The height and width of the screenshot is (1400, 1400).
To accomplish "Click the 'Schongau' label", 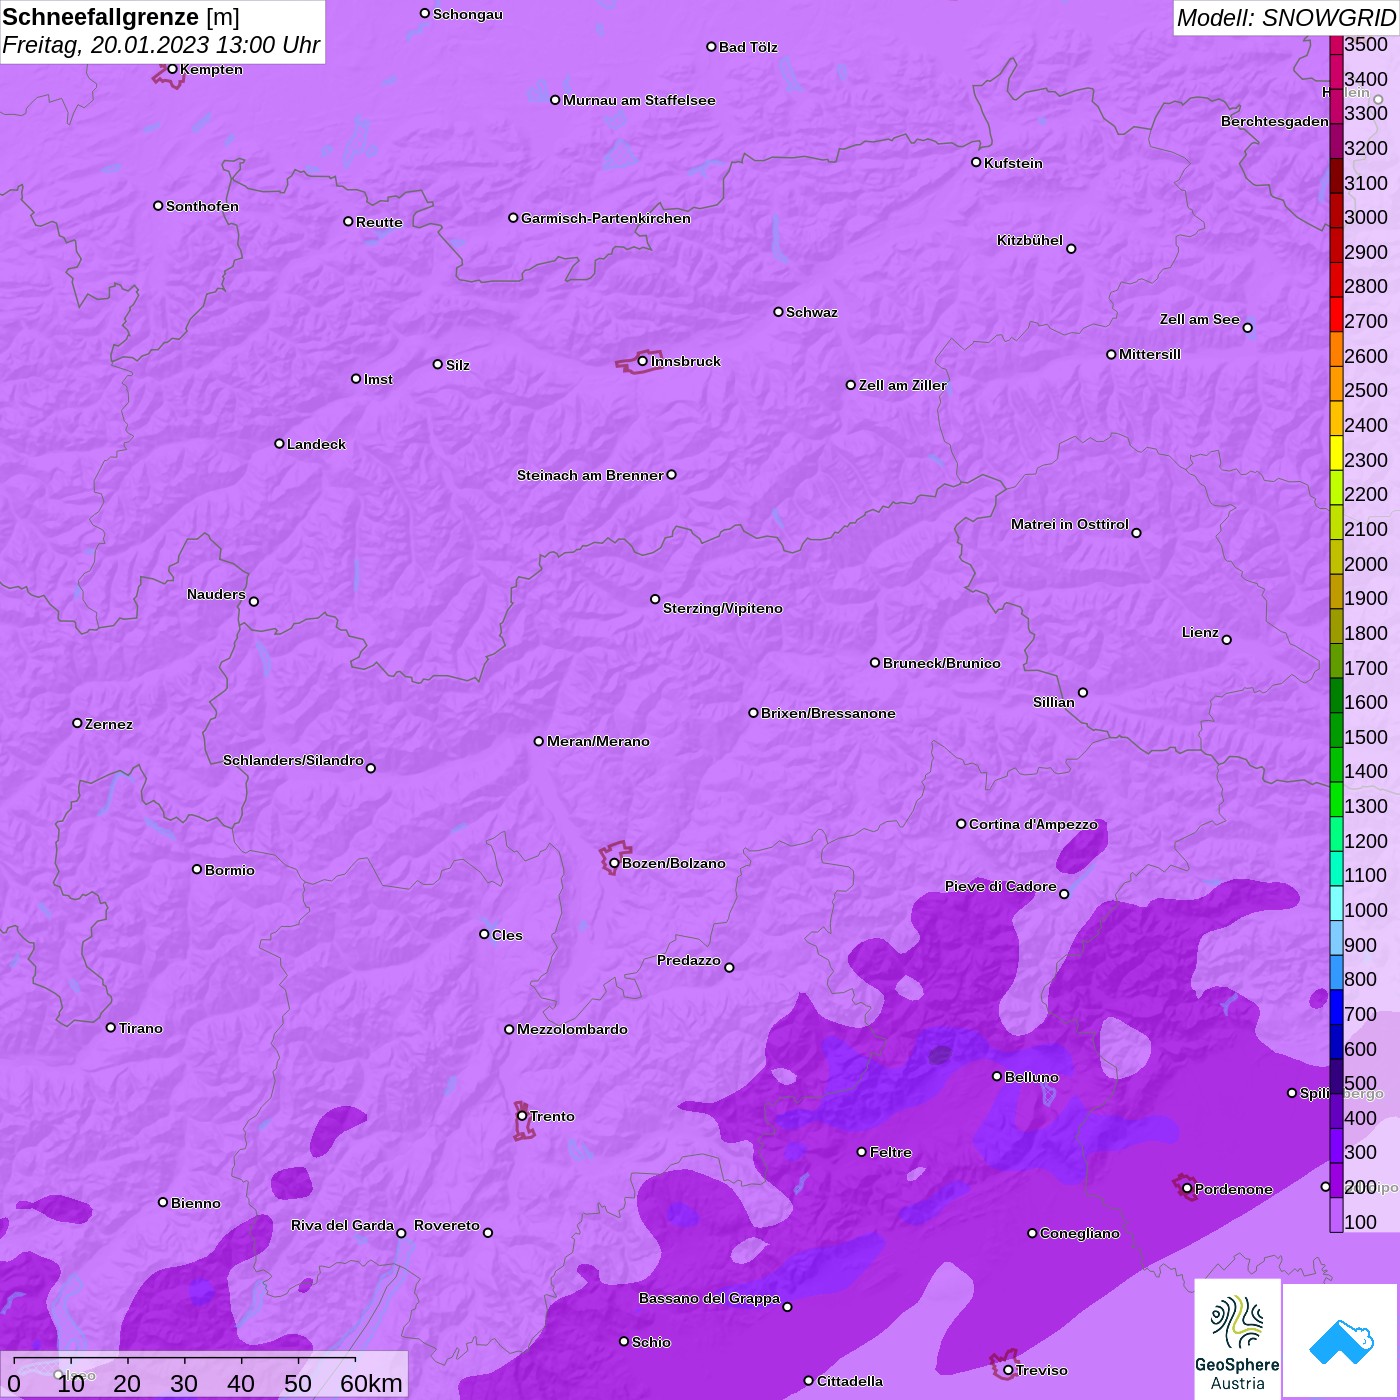I will coord(468,14).
